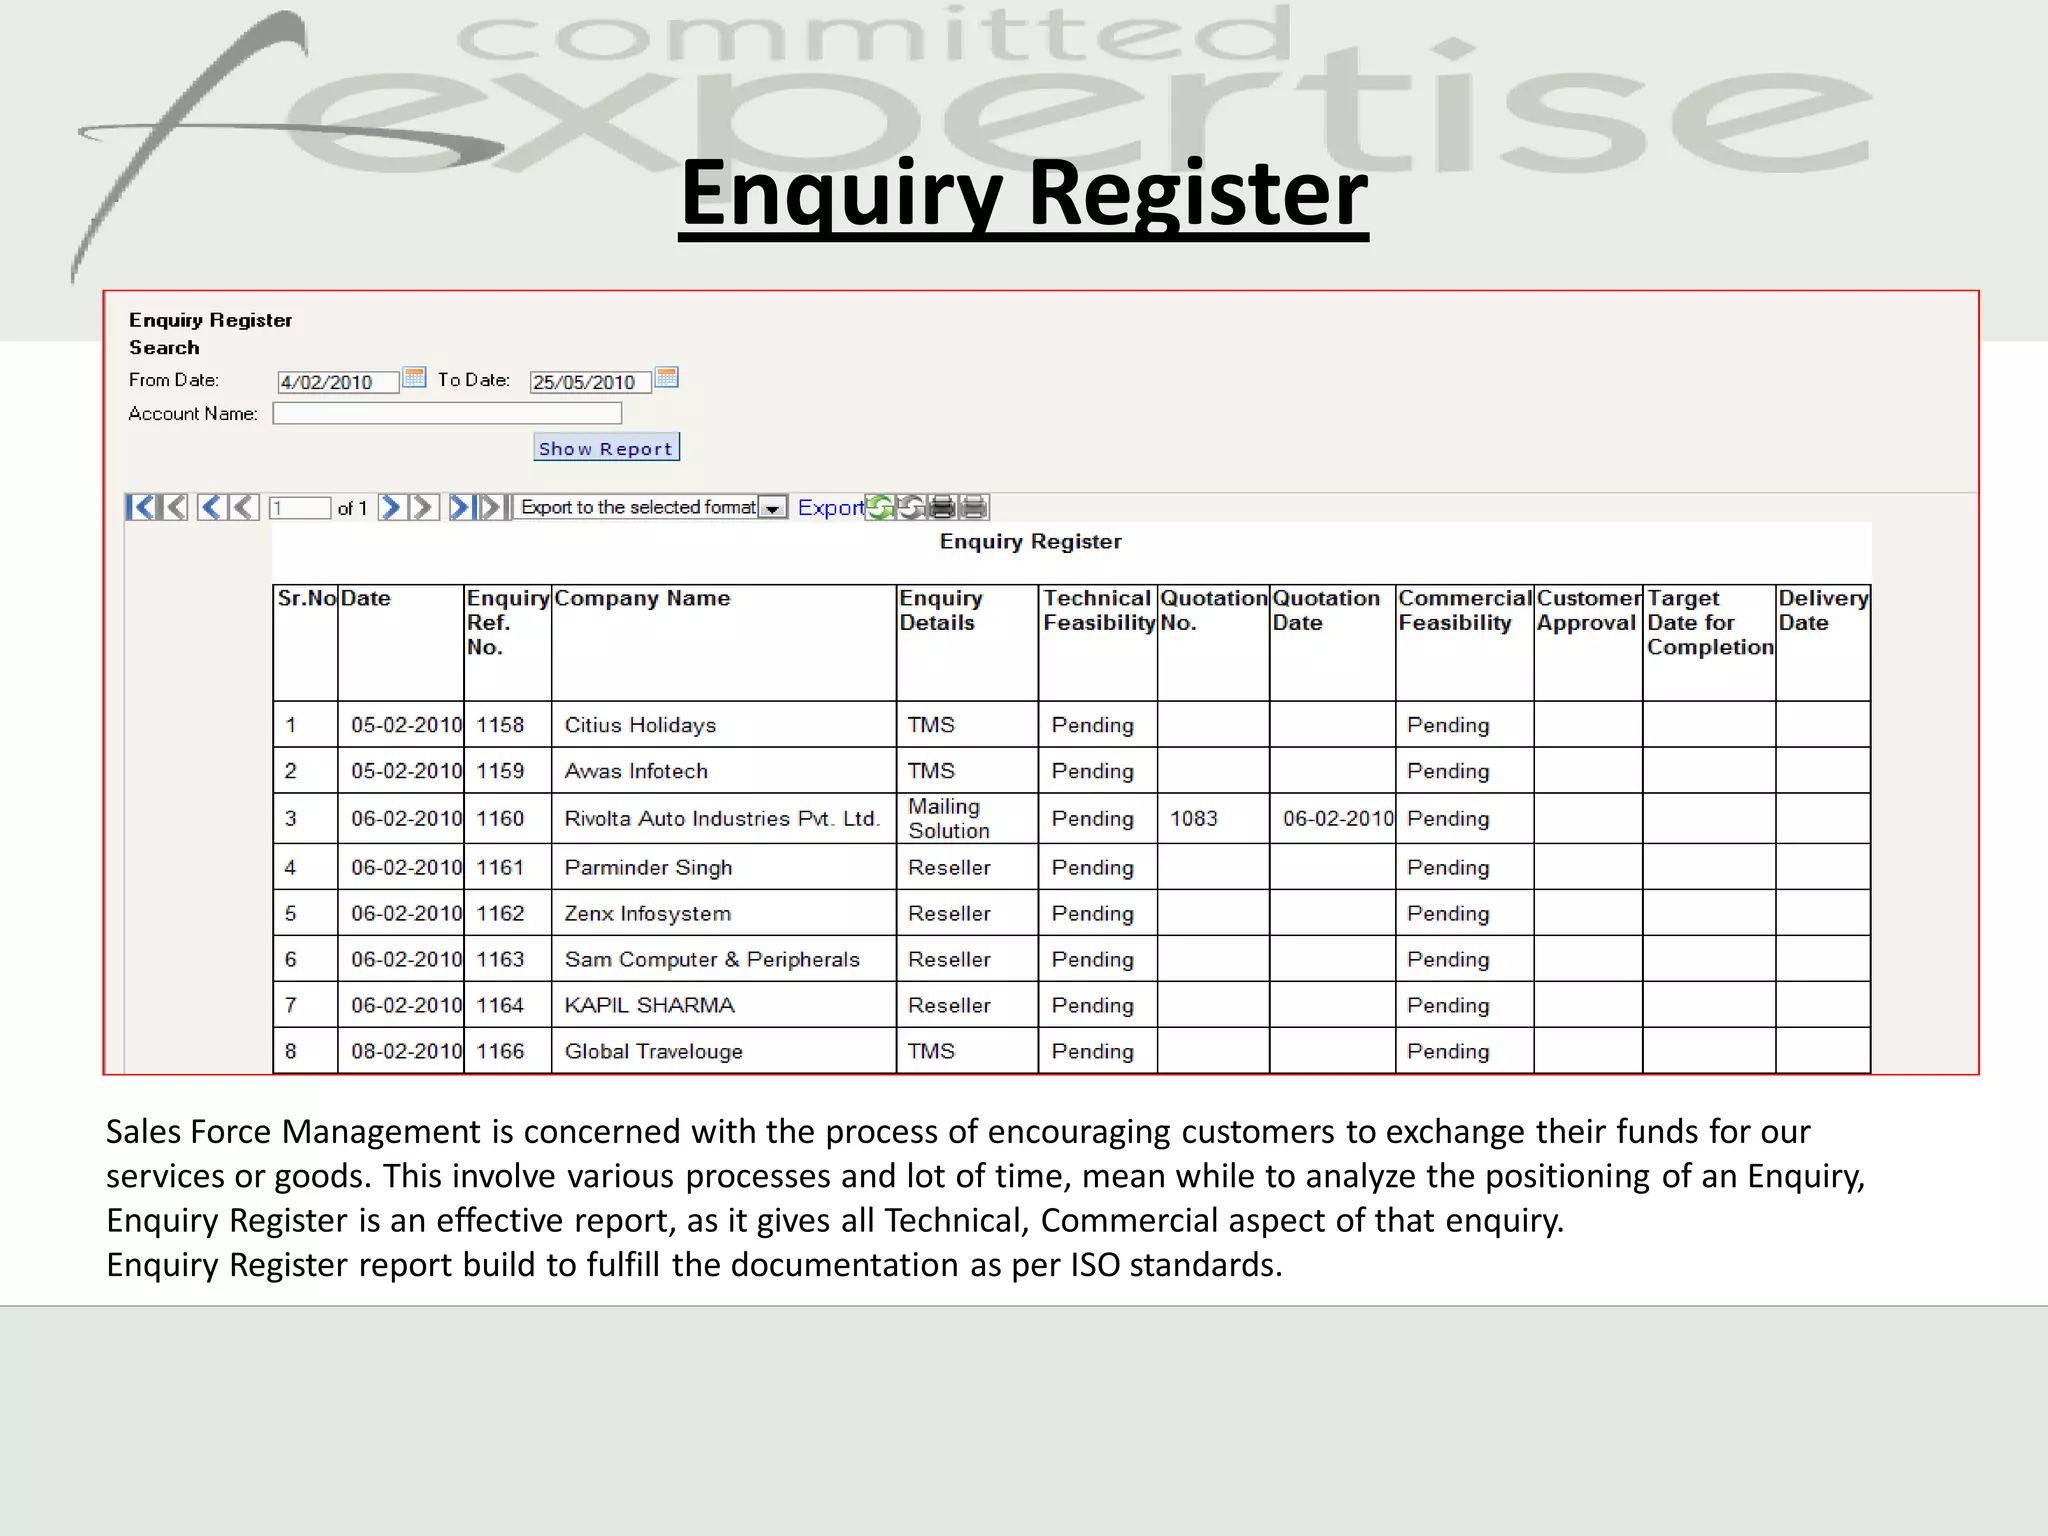The height and width of the screenshot is (1536, 2048).
Task: Focus the To Date field
Action: 590,382
